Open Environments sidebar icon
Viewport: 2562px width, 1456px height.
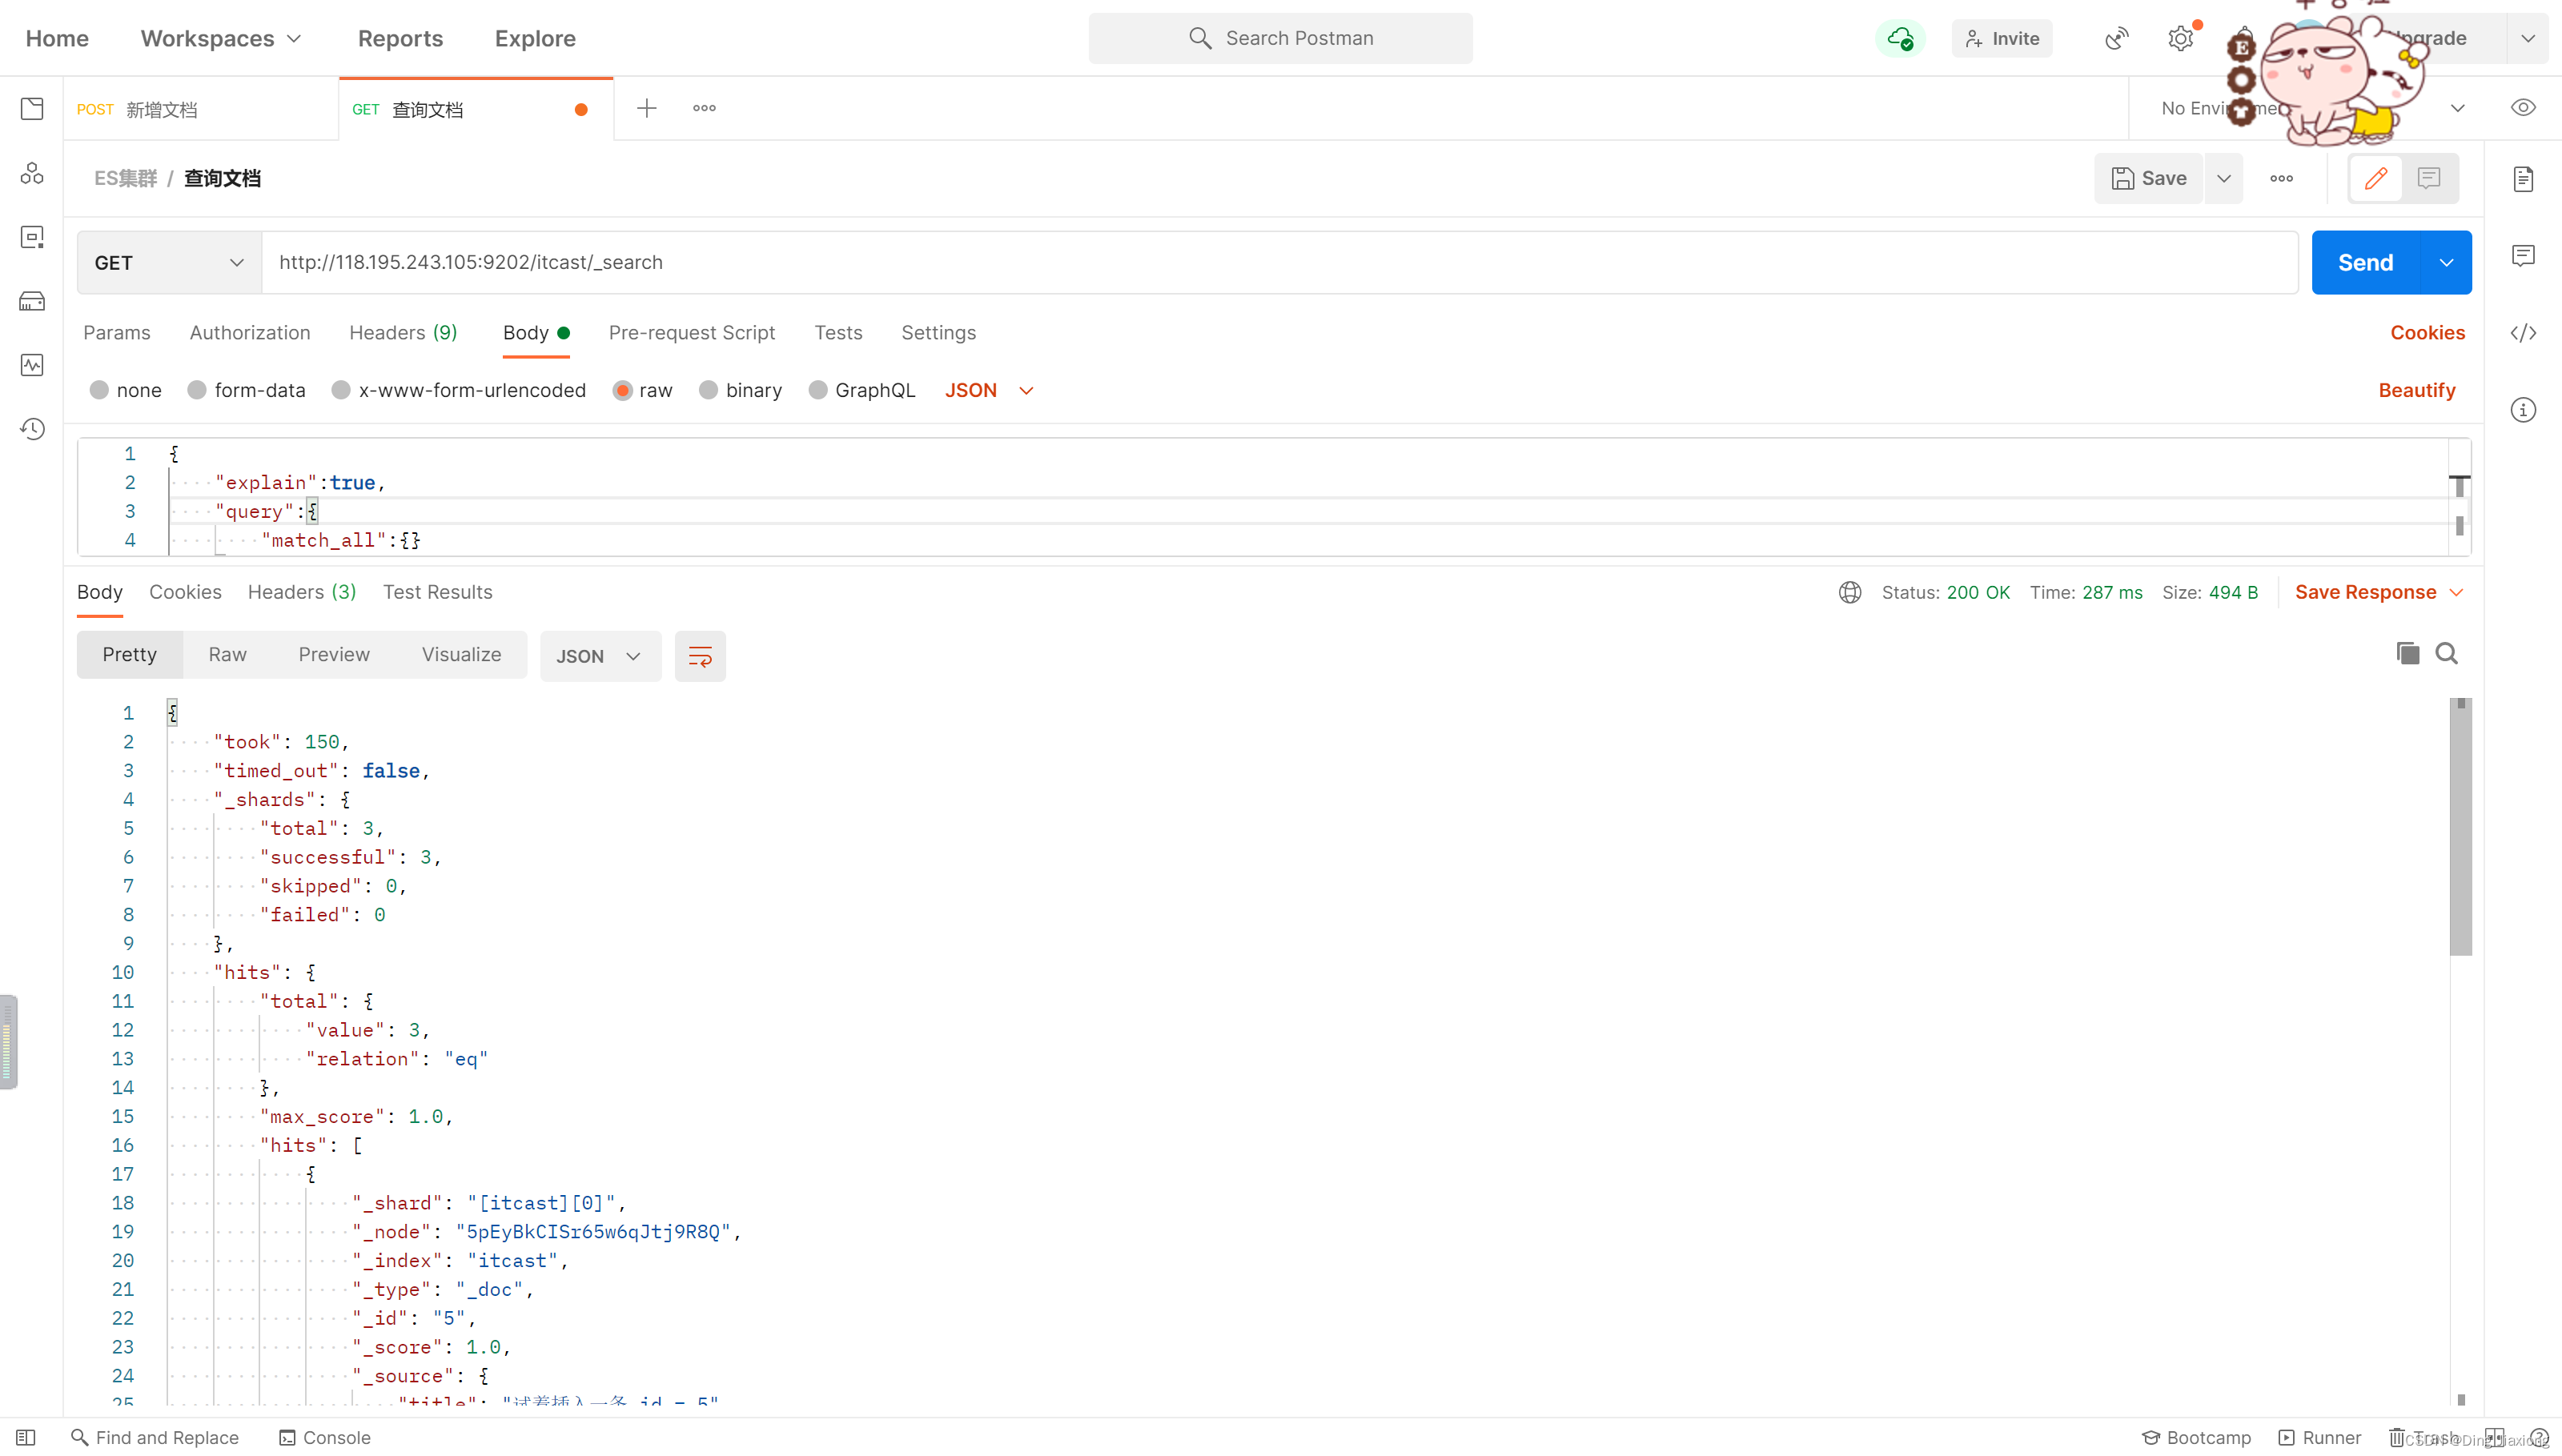(x=32, y=237)
